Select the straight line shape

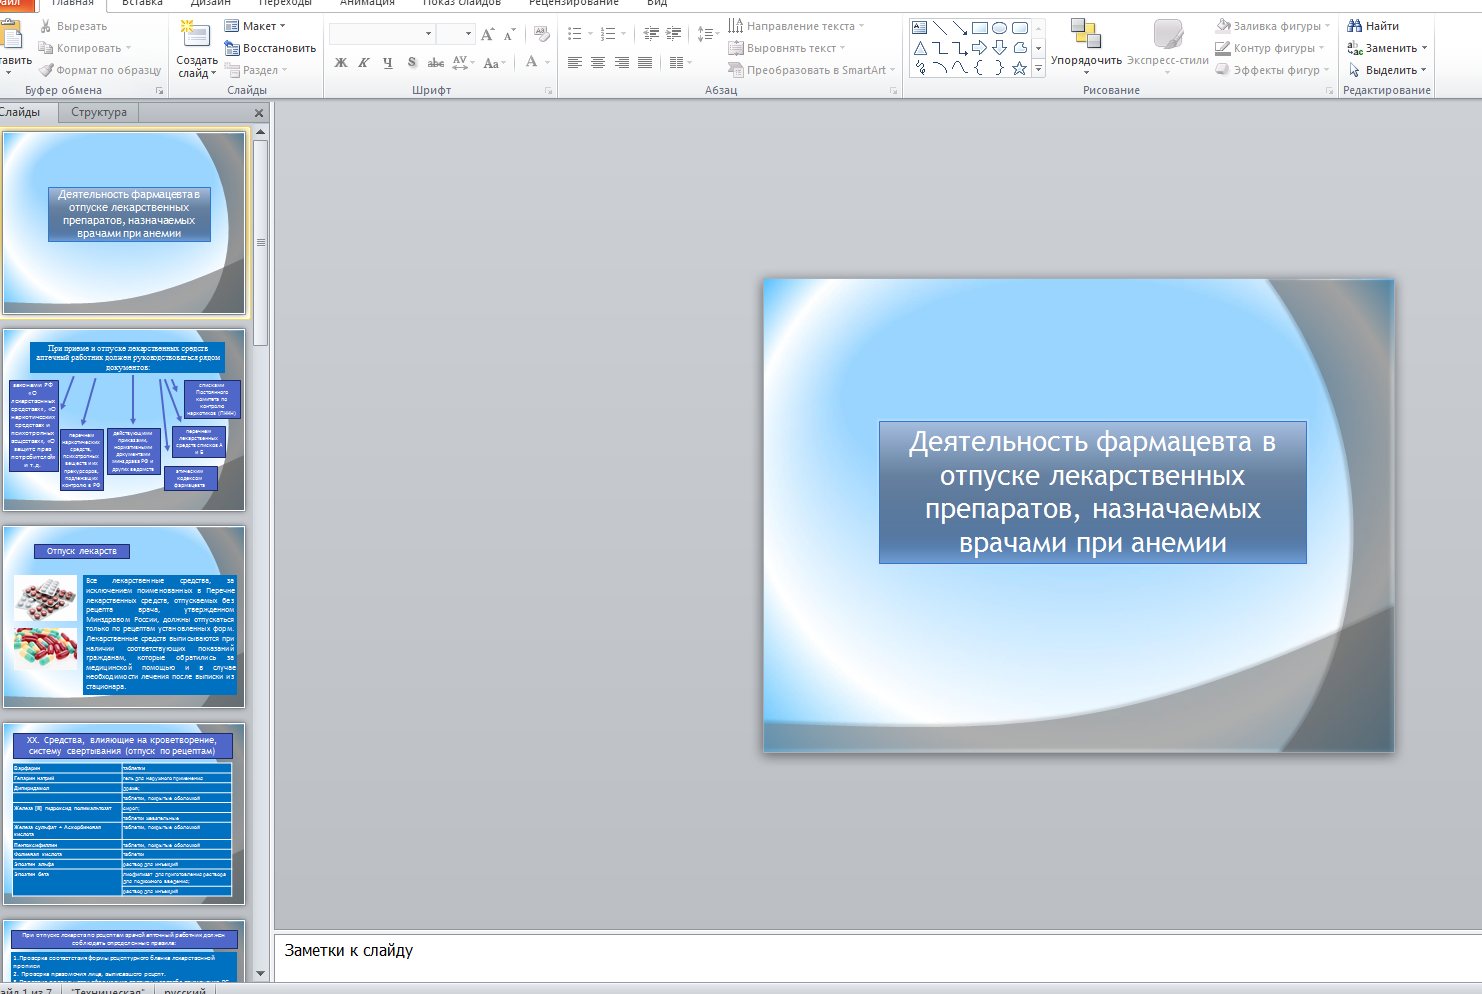pos(940,28)
